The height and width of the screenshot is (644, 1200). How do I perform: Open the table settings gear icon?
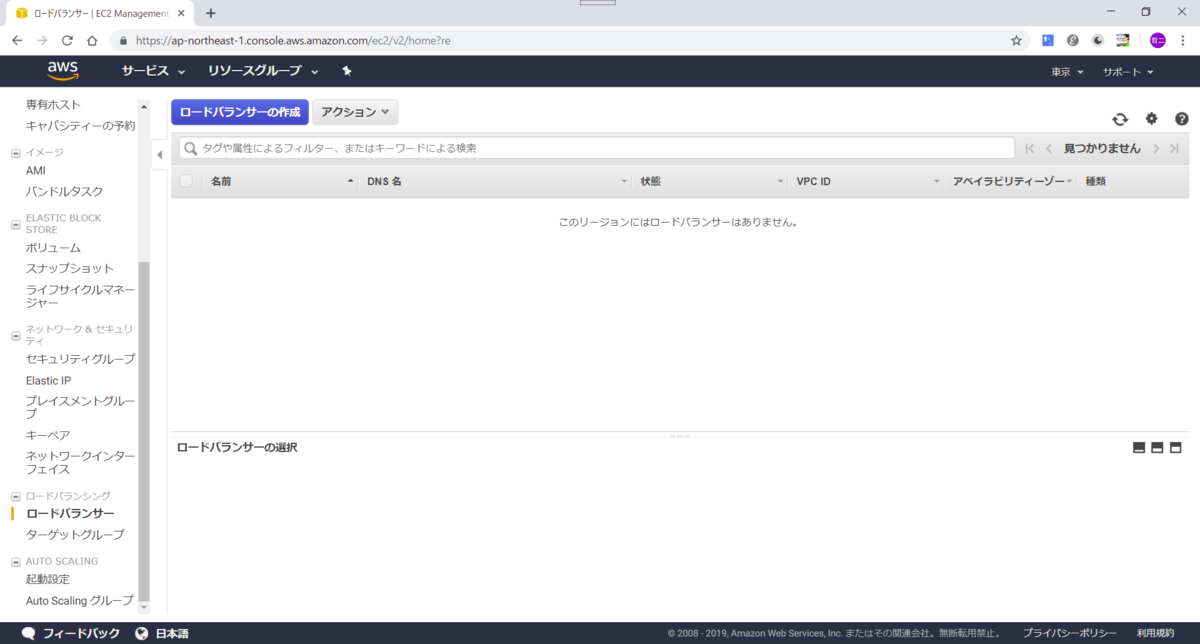[x=1151, y=118]
